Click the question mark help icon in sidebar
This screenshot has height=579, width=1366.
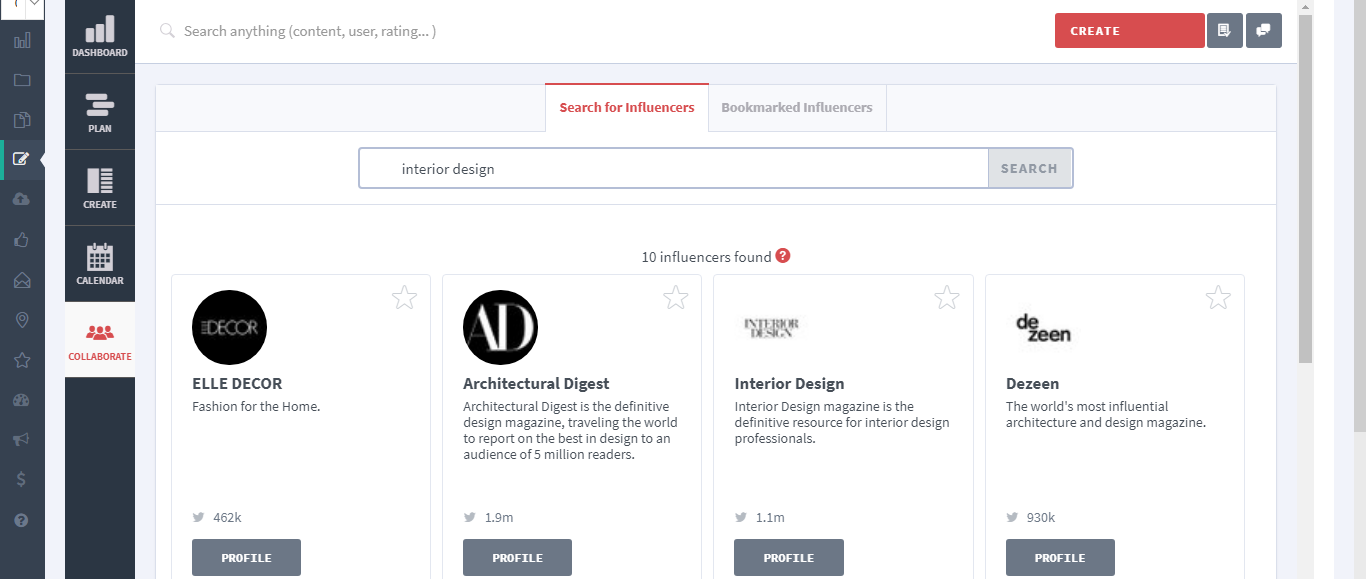tap(22, 520)
